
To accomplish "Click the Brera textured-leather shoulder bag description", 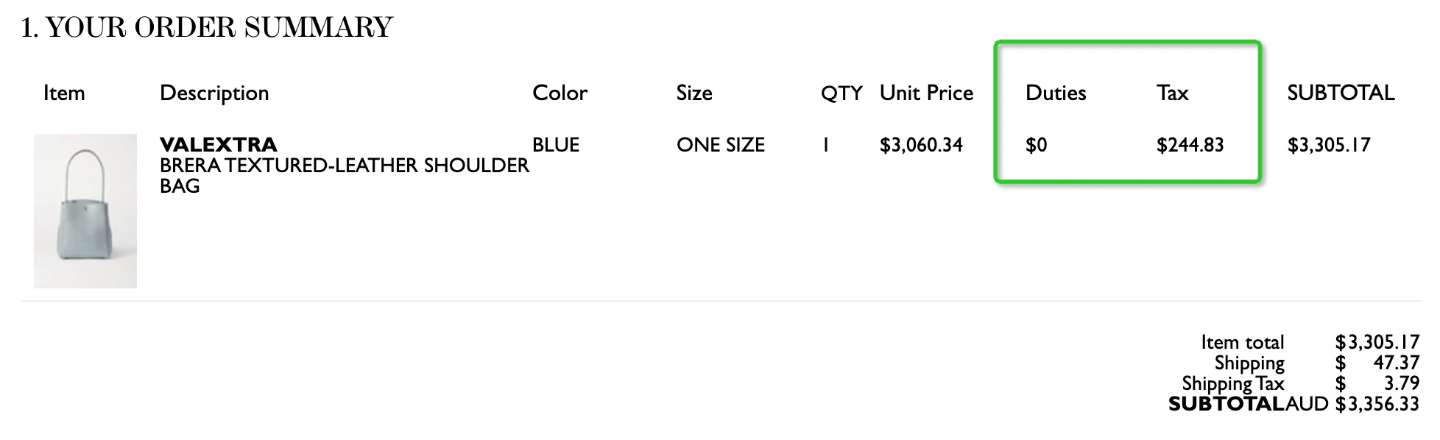I will coord(344,175).
